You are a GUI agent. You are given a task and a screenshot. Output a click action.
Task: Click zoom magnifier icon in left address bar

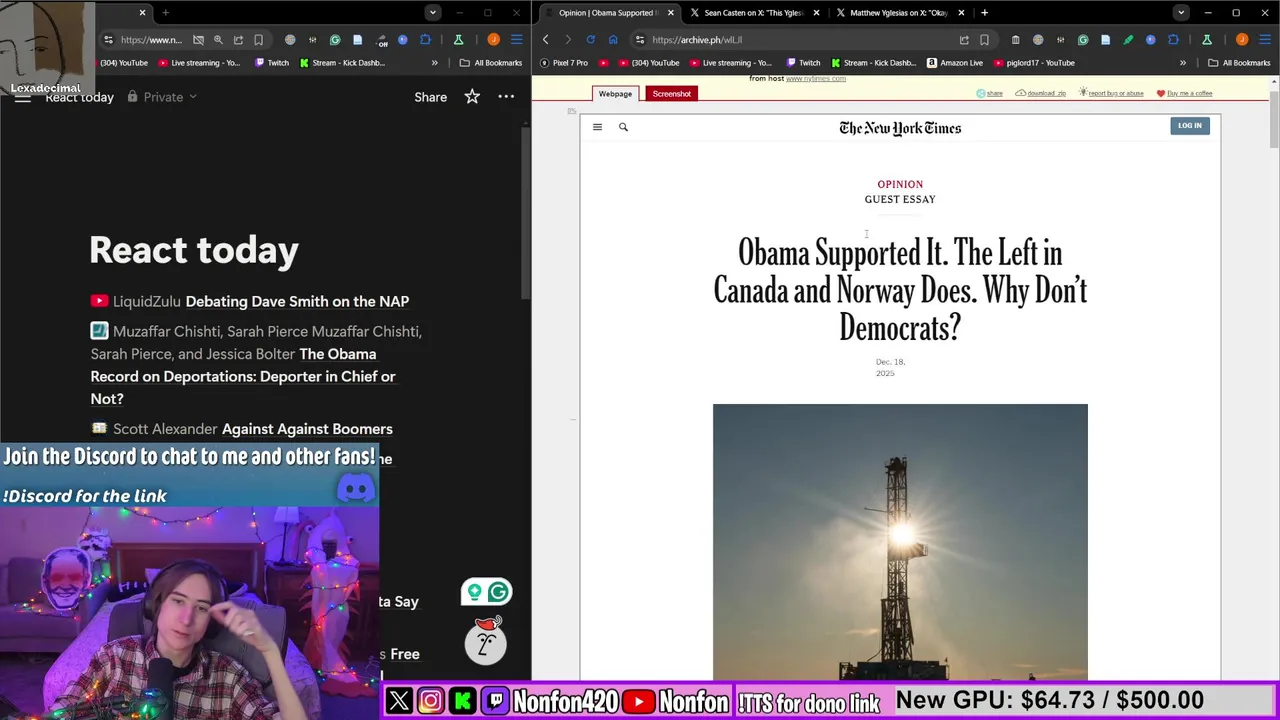pyautogui.click(x=218, y=40)
